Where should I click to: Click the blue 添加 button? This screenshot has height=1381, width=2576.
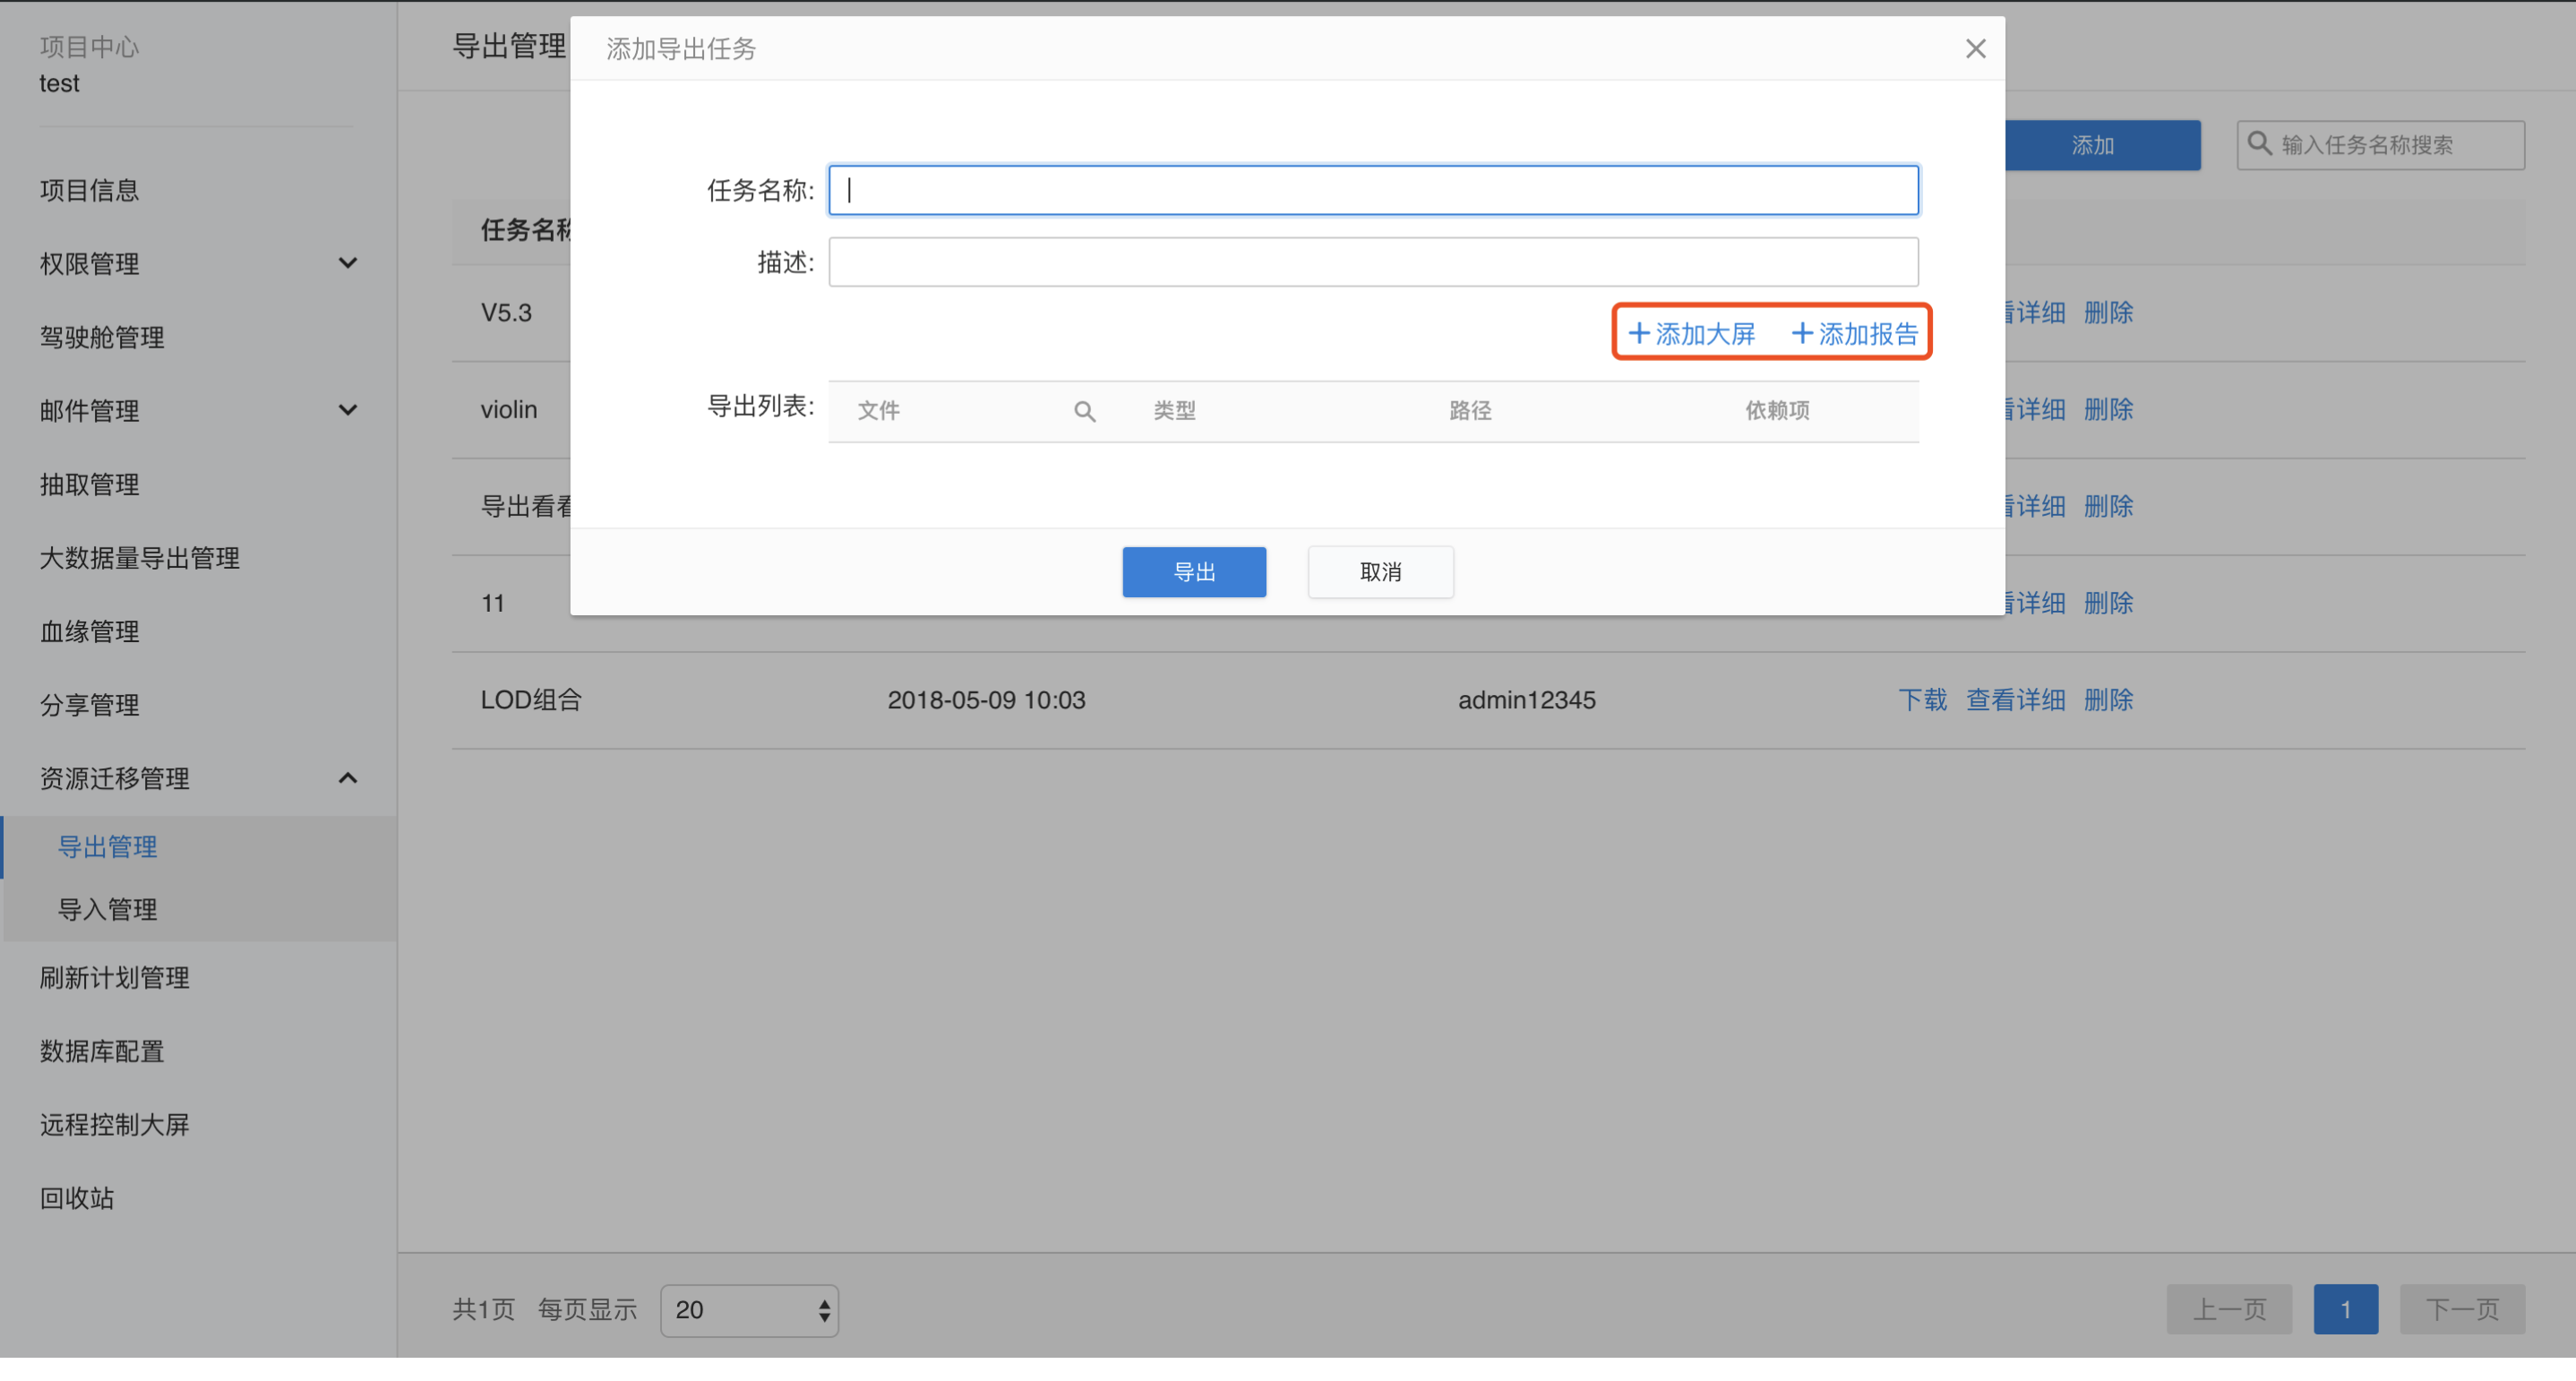2092,145
